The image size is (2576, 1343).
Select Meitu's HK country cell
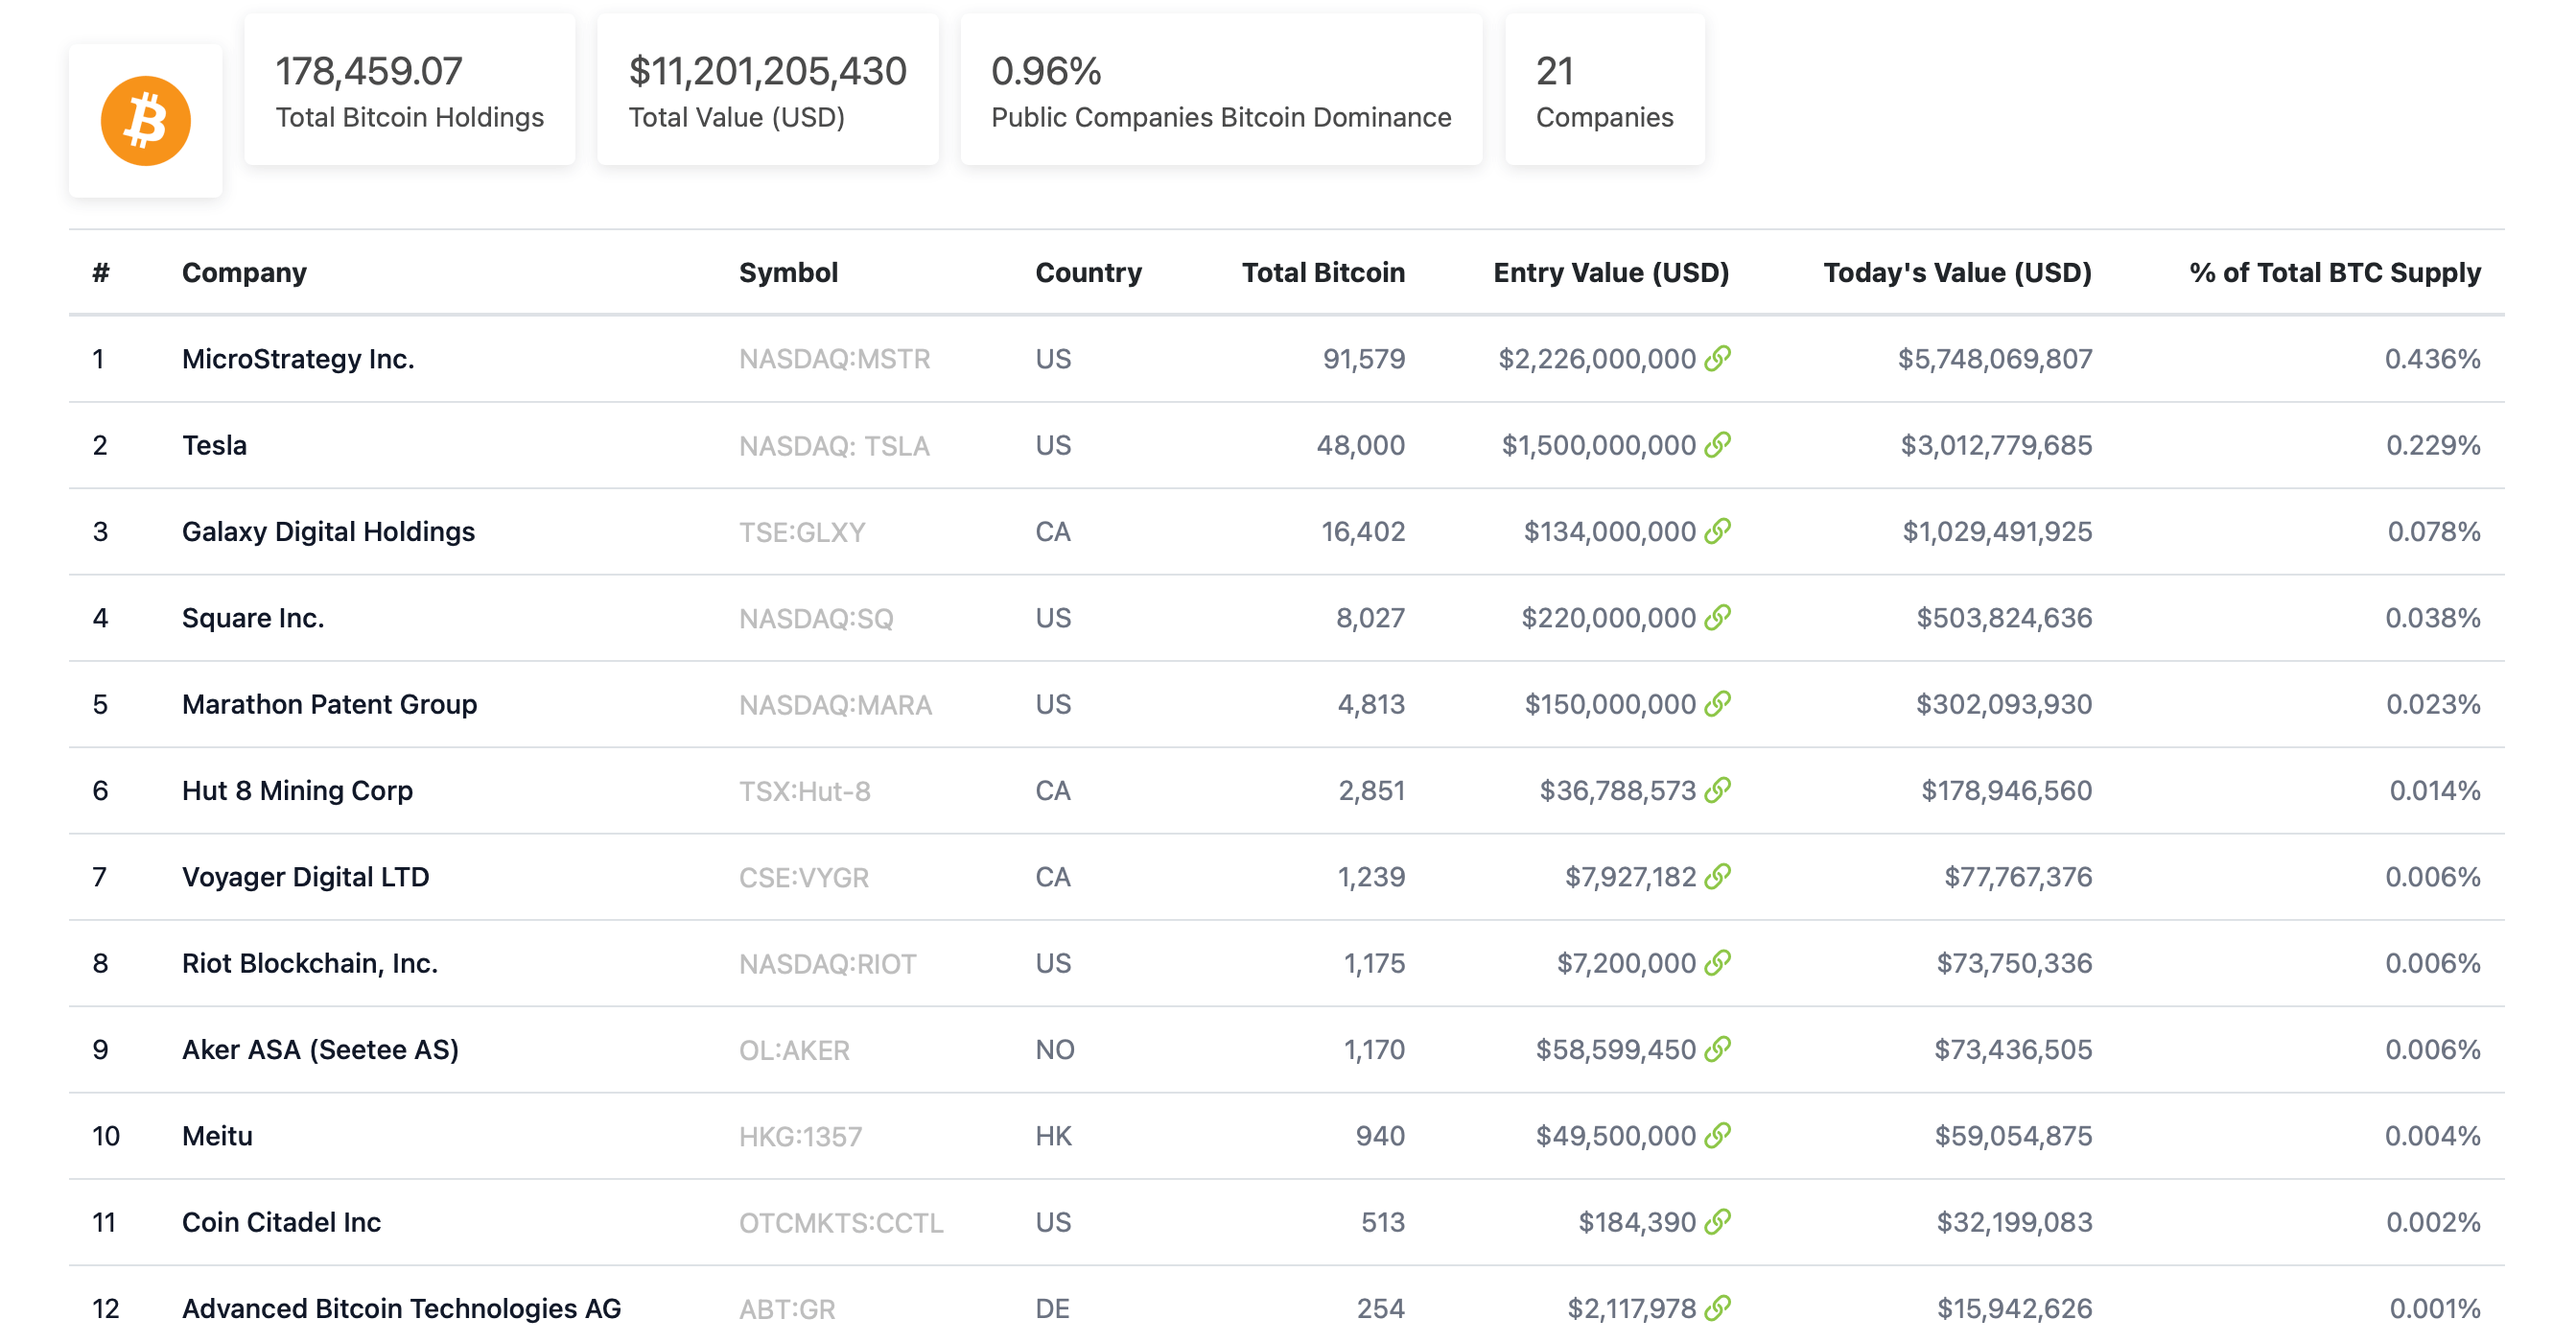[x=1053, y=1136]
